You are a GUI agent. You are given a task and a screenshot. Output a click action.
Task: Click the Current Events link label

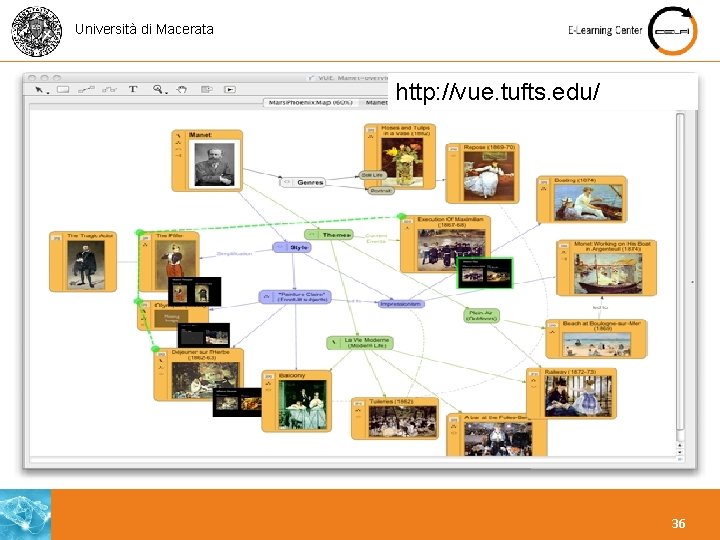coord(376,238)
